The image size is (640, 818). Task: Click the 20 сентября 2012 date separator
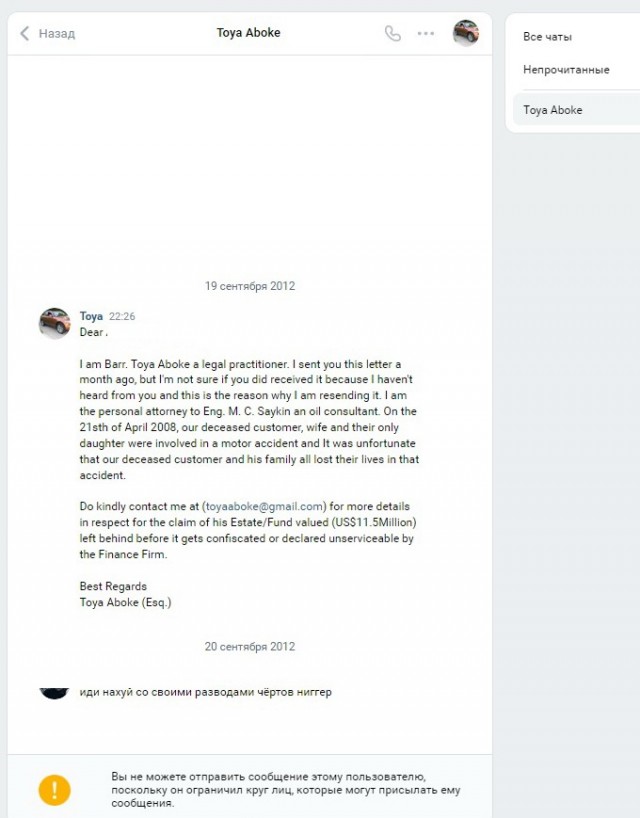pyautogui.click(x=250, y=646)
